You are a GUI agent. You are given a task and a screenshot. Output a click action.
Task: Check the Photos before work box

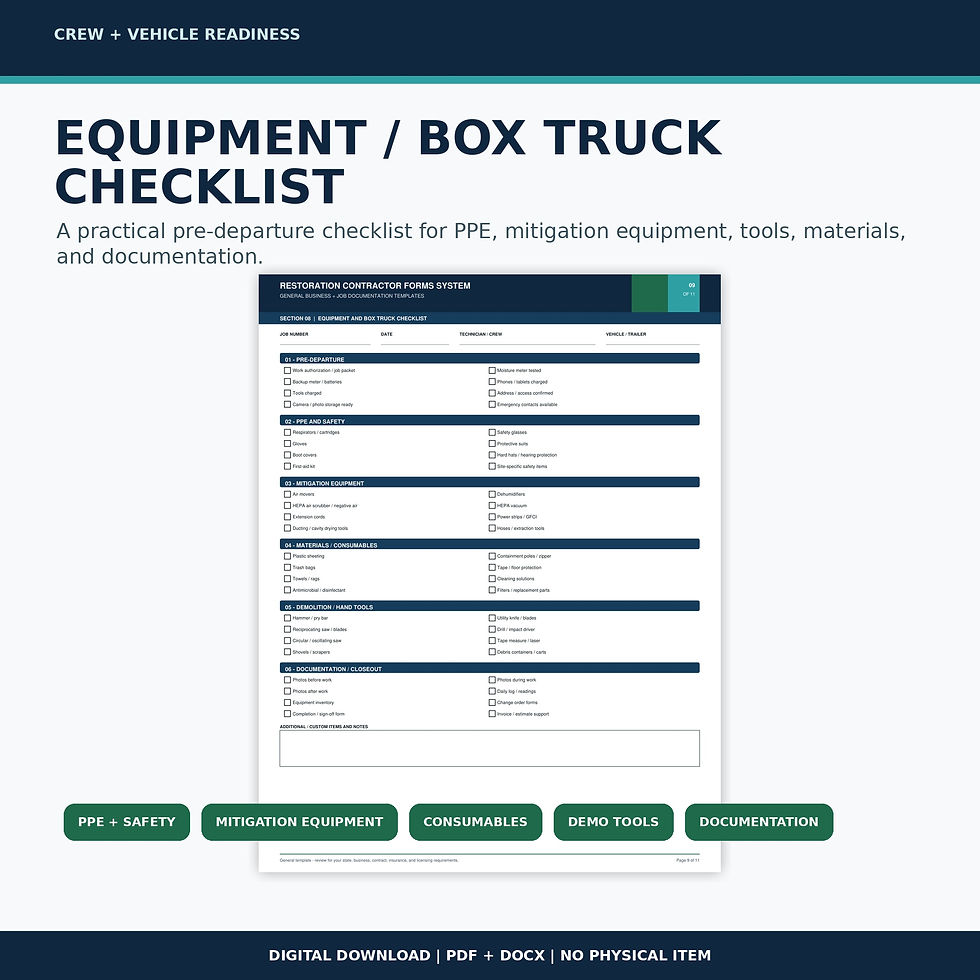(288, 680)
